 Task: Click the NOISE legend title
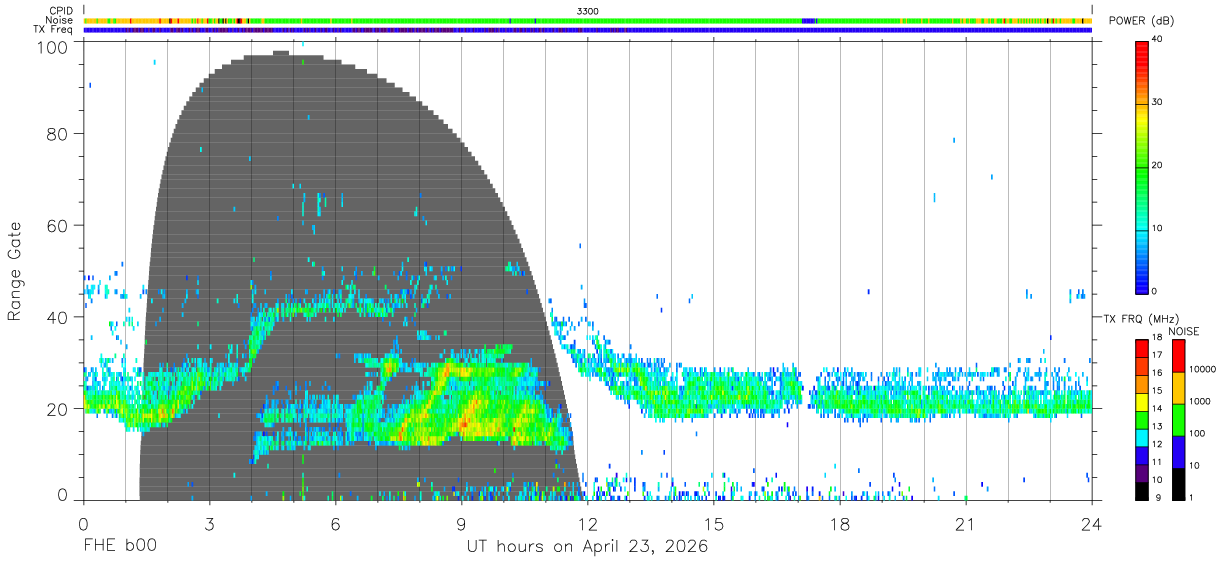click(x=1185, y=331)
